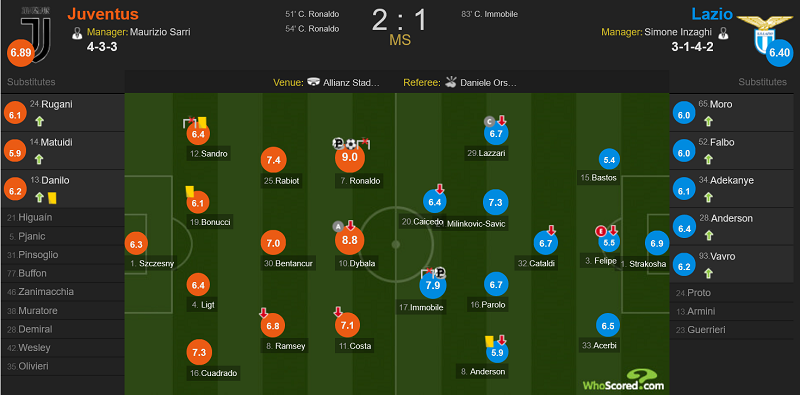Image resolution: width=800 pixels, height=395 pixels.
Task: Click the Lazio eagle crest logo
Action: 764,32
